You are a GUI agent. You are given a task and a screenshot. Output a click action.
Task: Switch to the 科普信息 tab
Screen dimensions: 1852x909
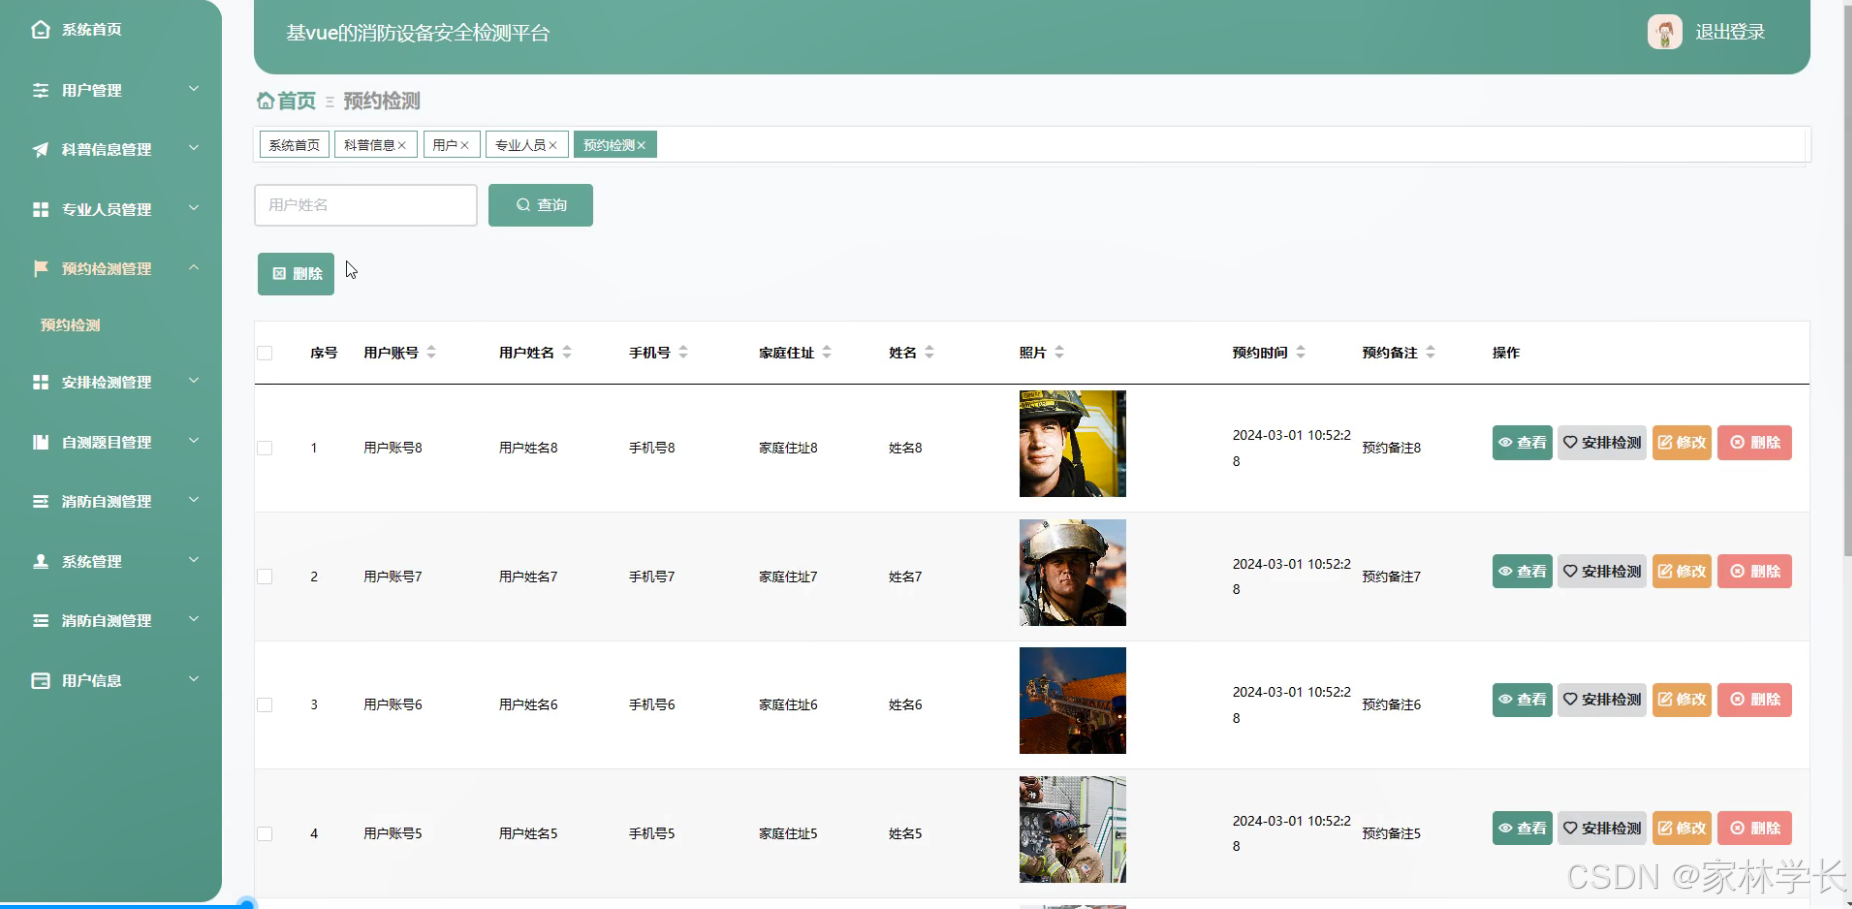pos(369,145)
